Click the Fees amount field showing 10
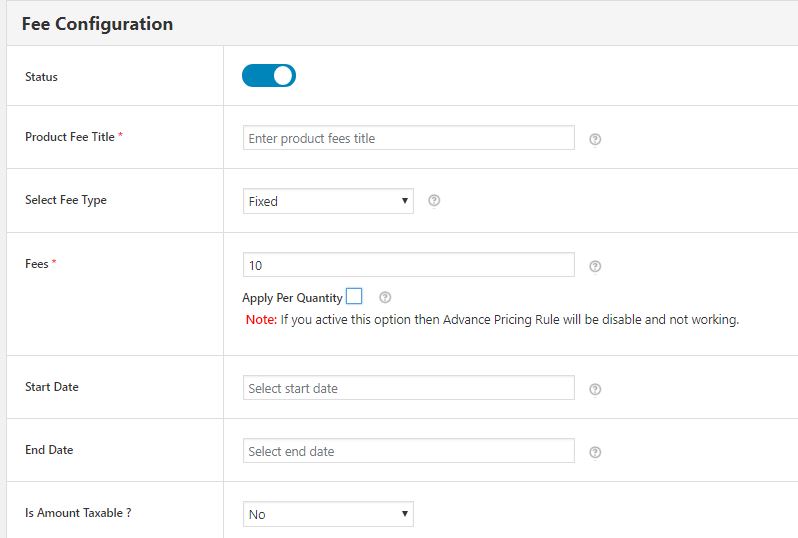Viewport: 798px width, 538px height. coord(409,265)
